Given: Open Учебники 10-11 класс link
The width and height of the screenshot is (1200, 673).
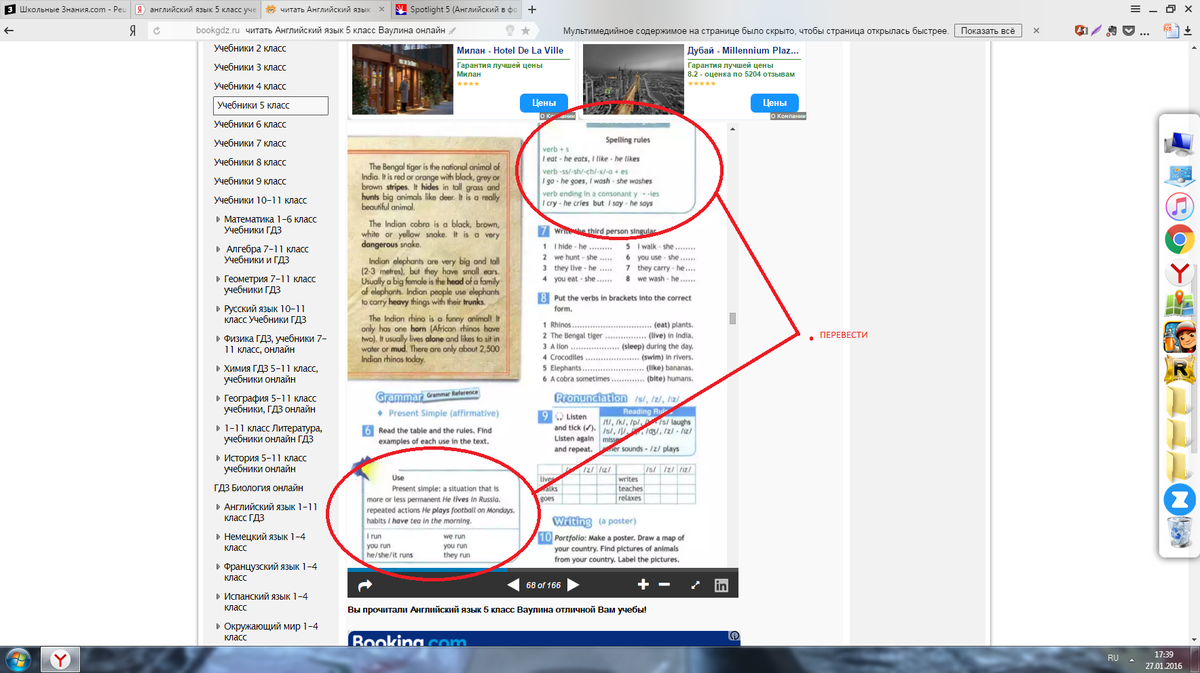Looking at the screenshot, I should tap(260, 200).
